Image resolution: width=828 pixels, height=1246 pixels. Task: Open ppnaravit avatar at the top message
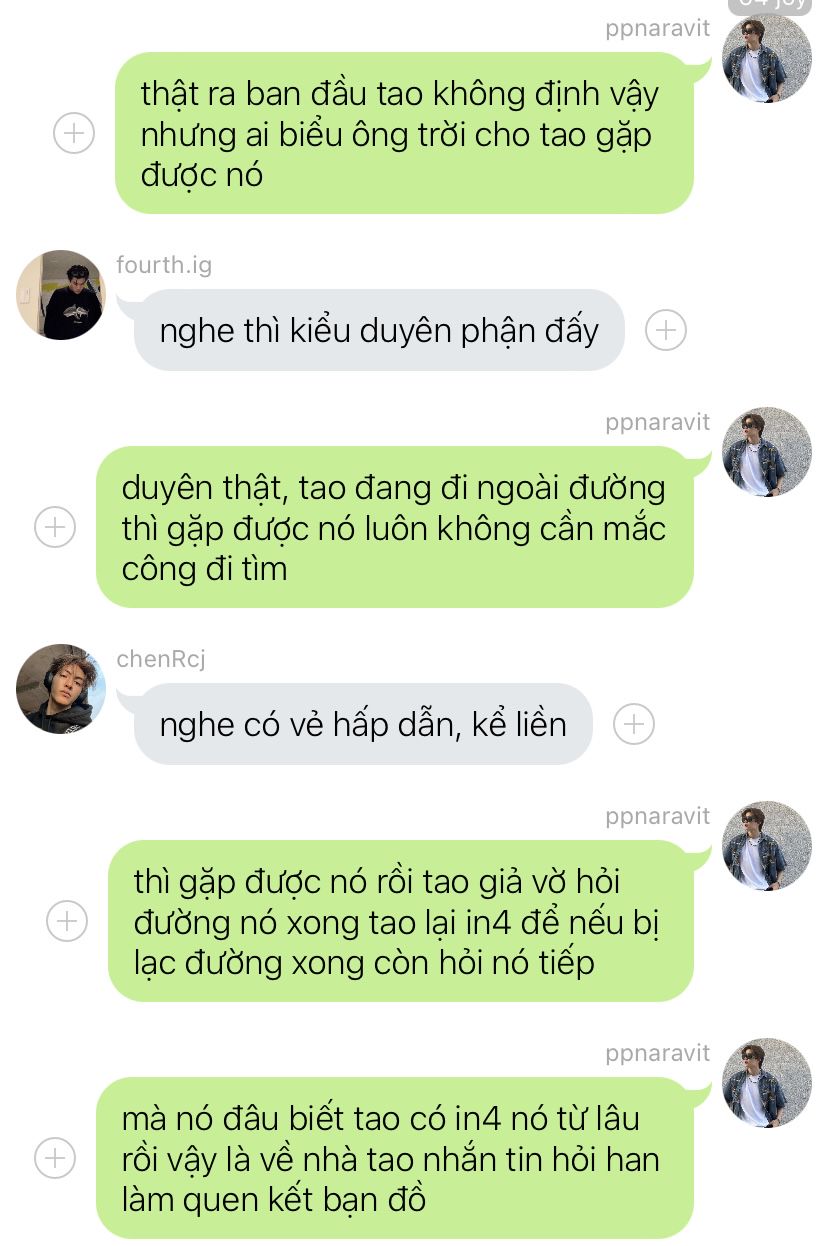(x=767, y=58)
